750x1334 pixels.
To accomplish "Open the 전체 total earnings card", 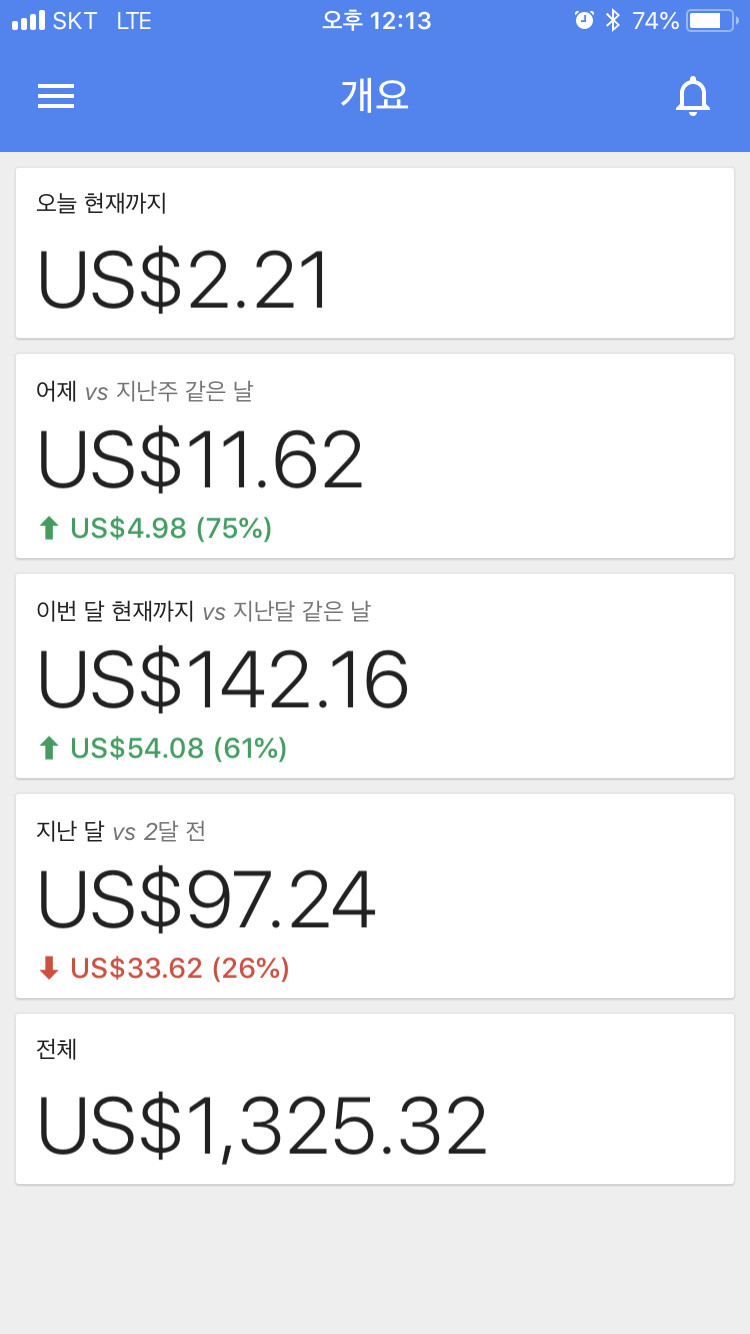I will (375, 1099).
